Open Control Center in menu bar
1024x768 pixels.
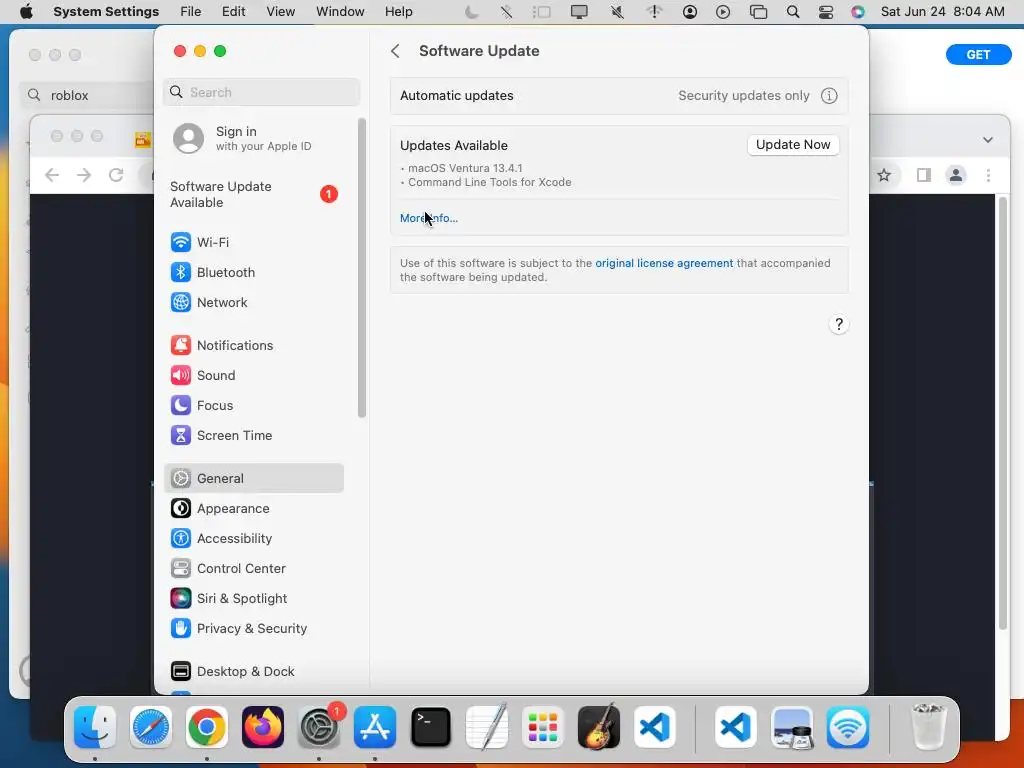point(825,12)
